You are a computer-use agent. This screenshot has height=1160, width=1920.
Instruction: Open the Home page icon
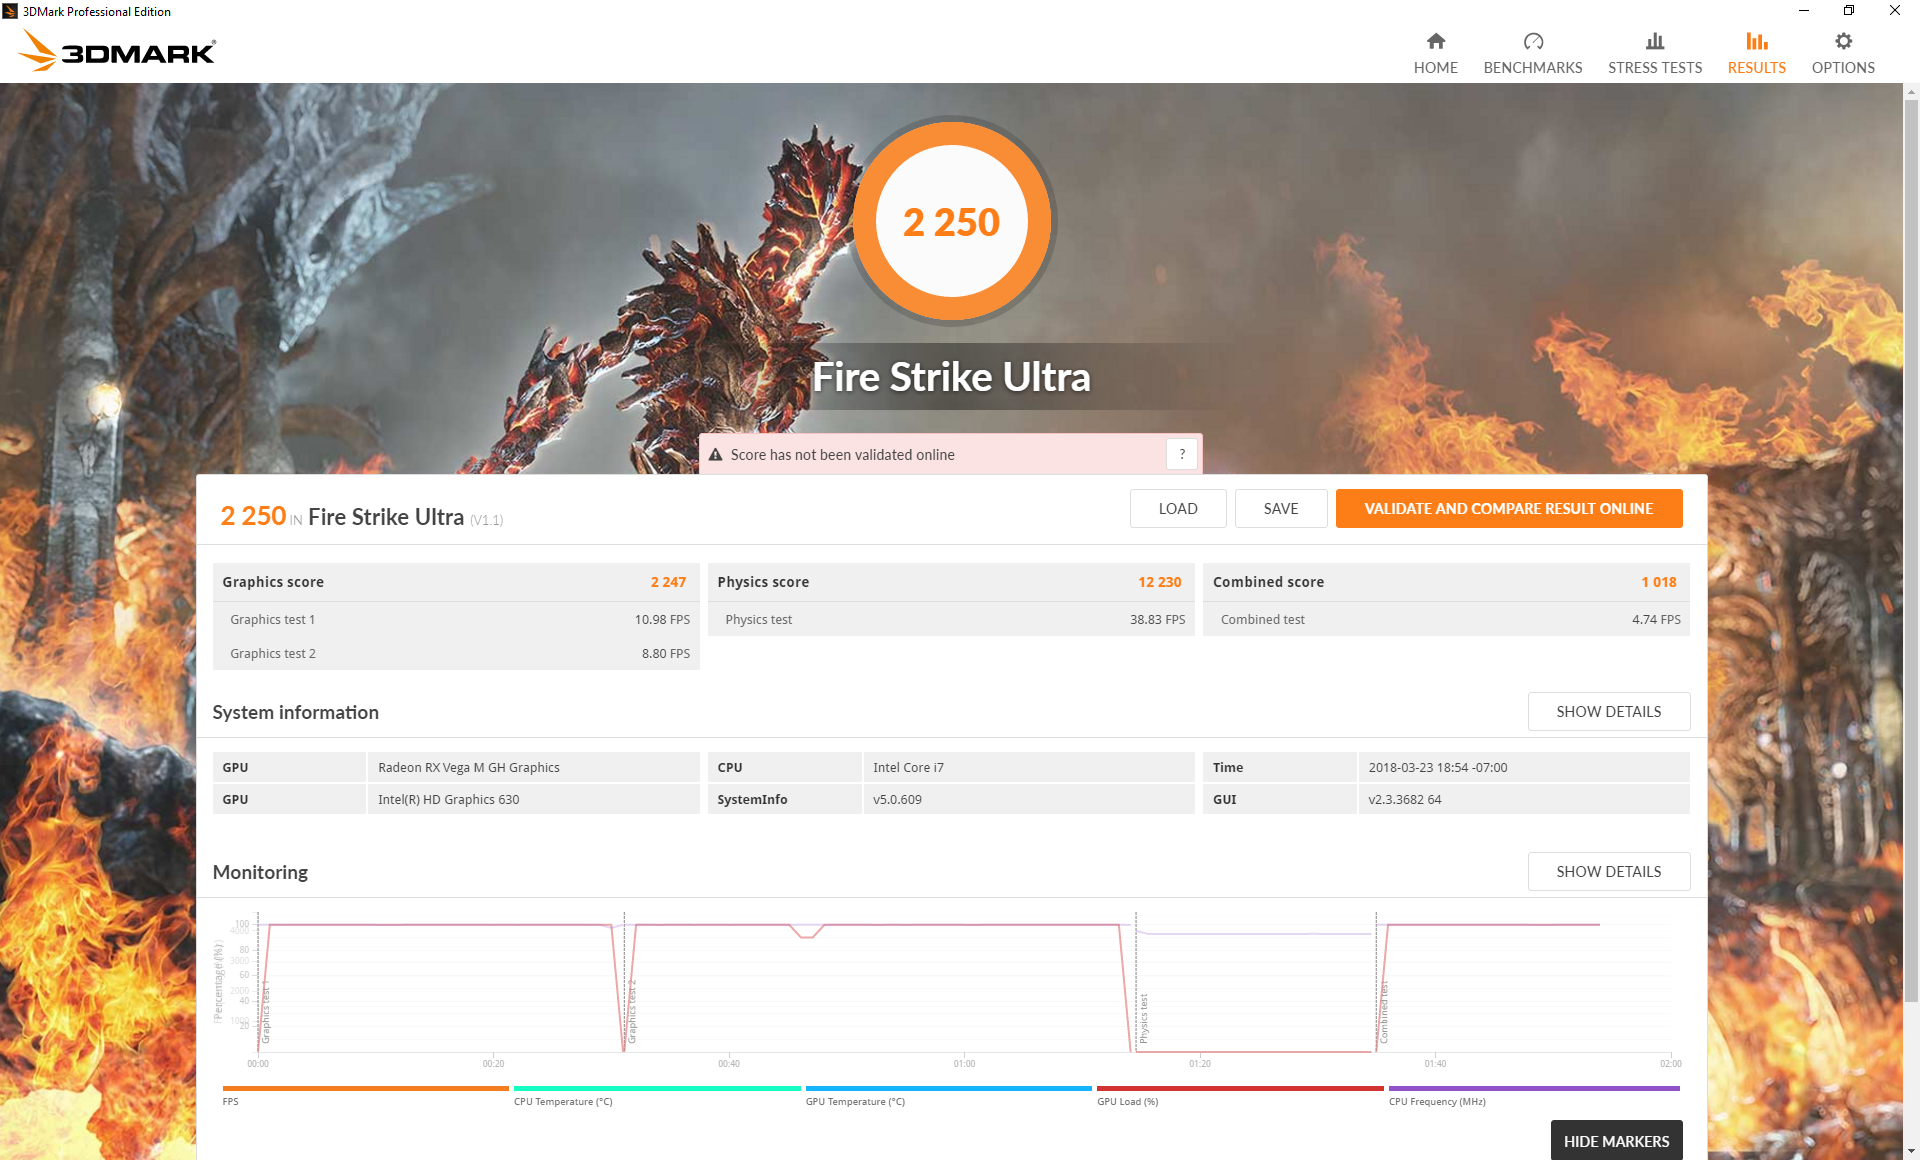(x=1435, y=41)
